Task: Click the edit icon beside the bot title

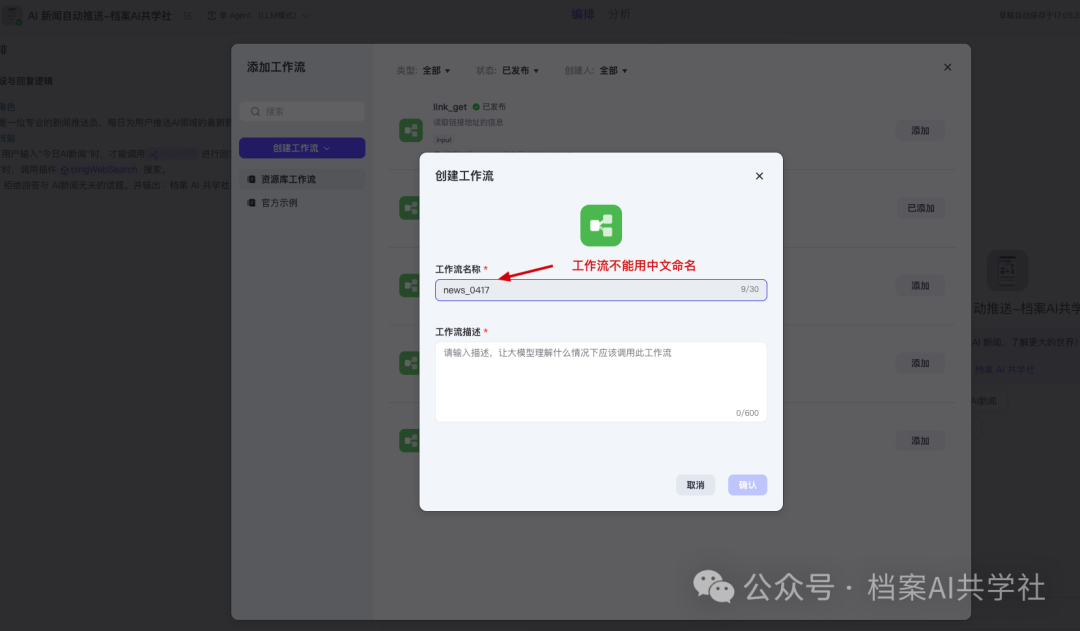Action: tap(187, 16)
